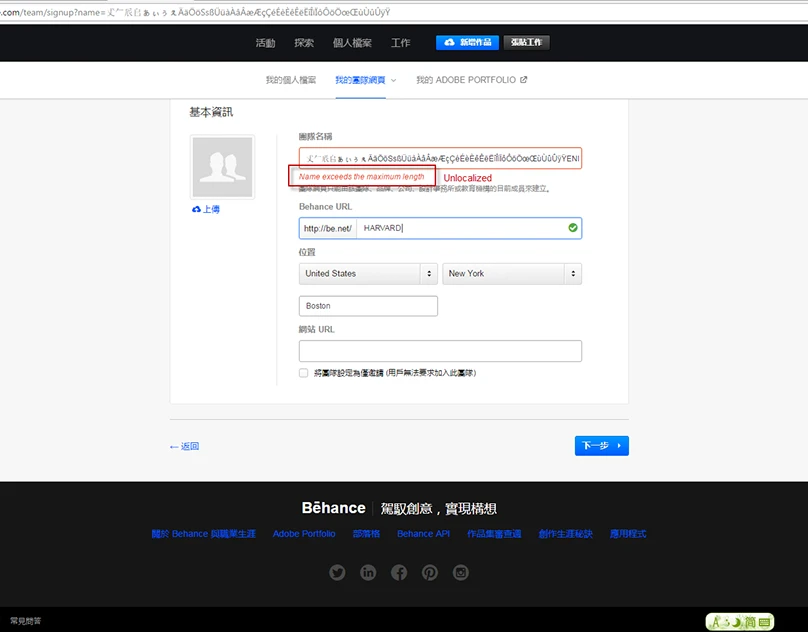The height and width of the screenshot is (632, 808).
Task: Expand the New York state dropdown
Action: pos(511,273)
